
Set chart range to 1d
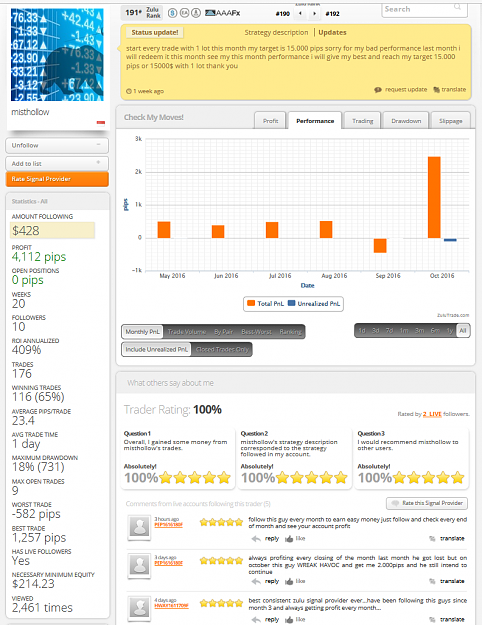click(362, 330)
